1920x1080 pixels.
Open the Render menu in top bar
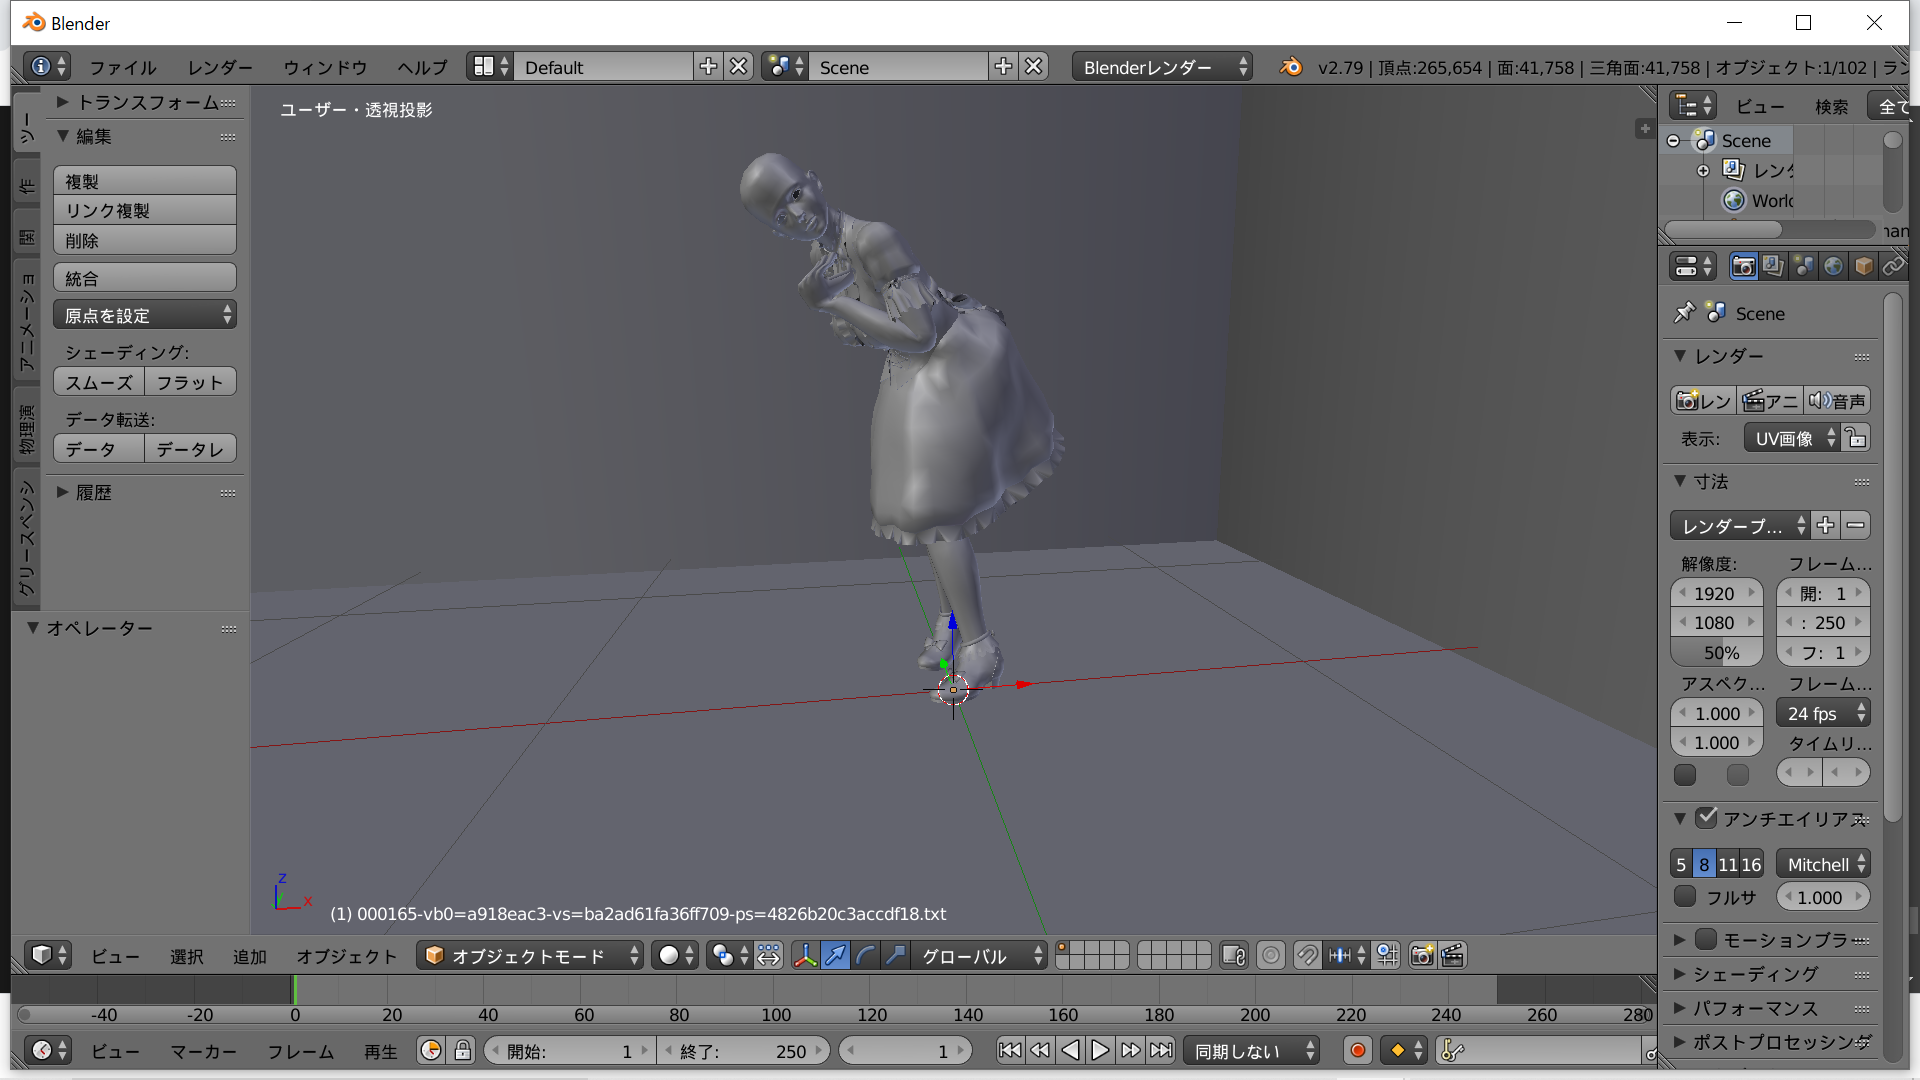[x=220, y=67]
